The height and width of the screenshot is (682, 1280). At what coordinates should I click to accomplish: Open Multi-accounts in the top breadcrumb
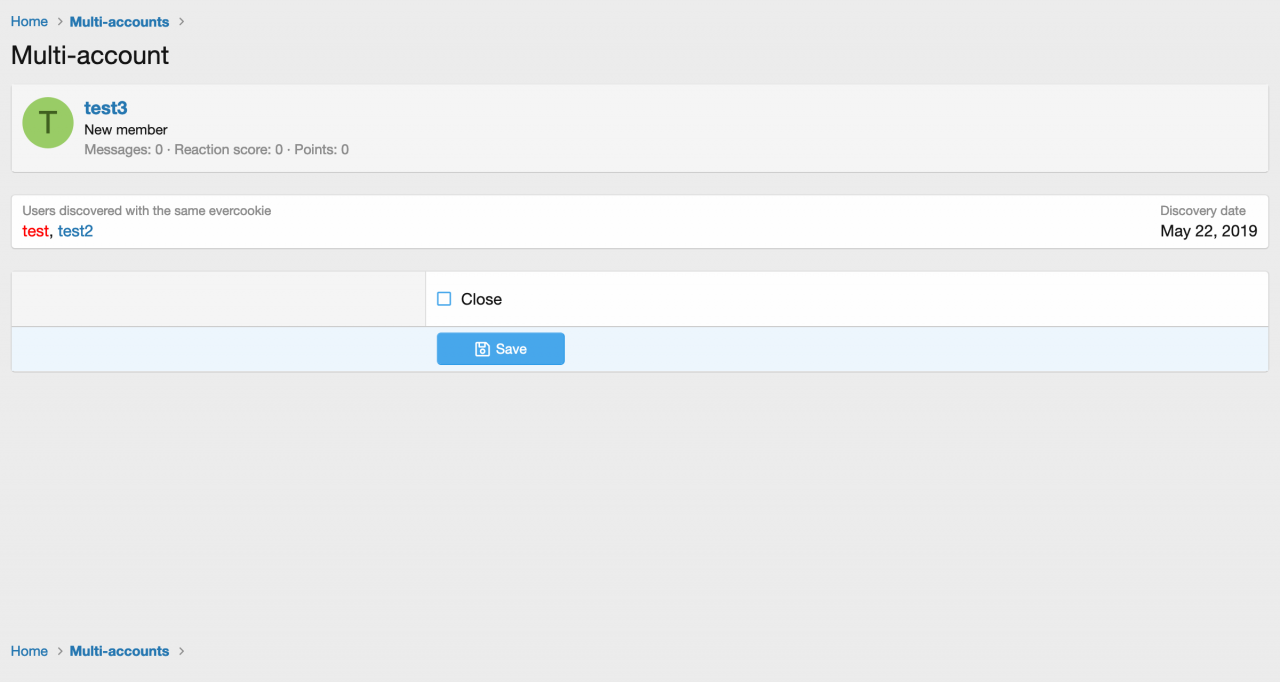click(119, 22)
